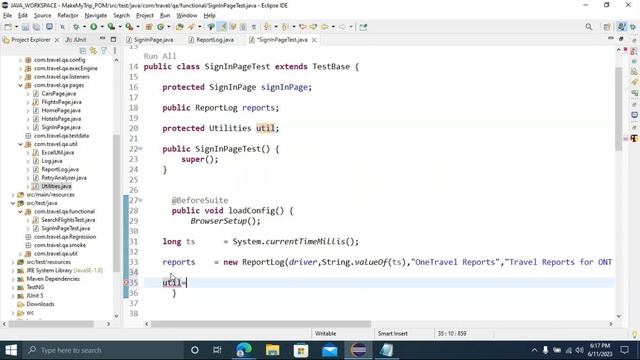Switch to SignInPage.java editor tab
The height and width of the screenshot is (360, 640).
[x=150, y=40]
